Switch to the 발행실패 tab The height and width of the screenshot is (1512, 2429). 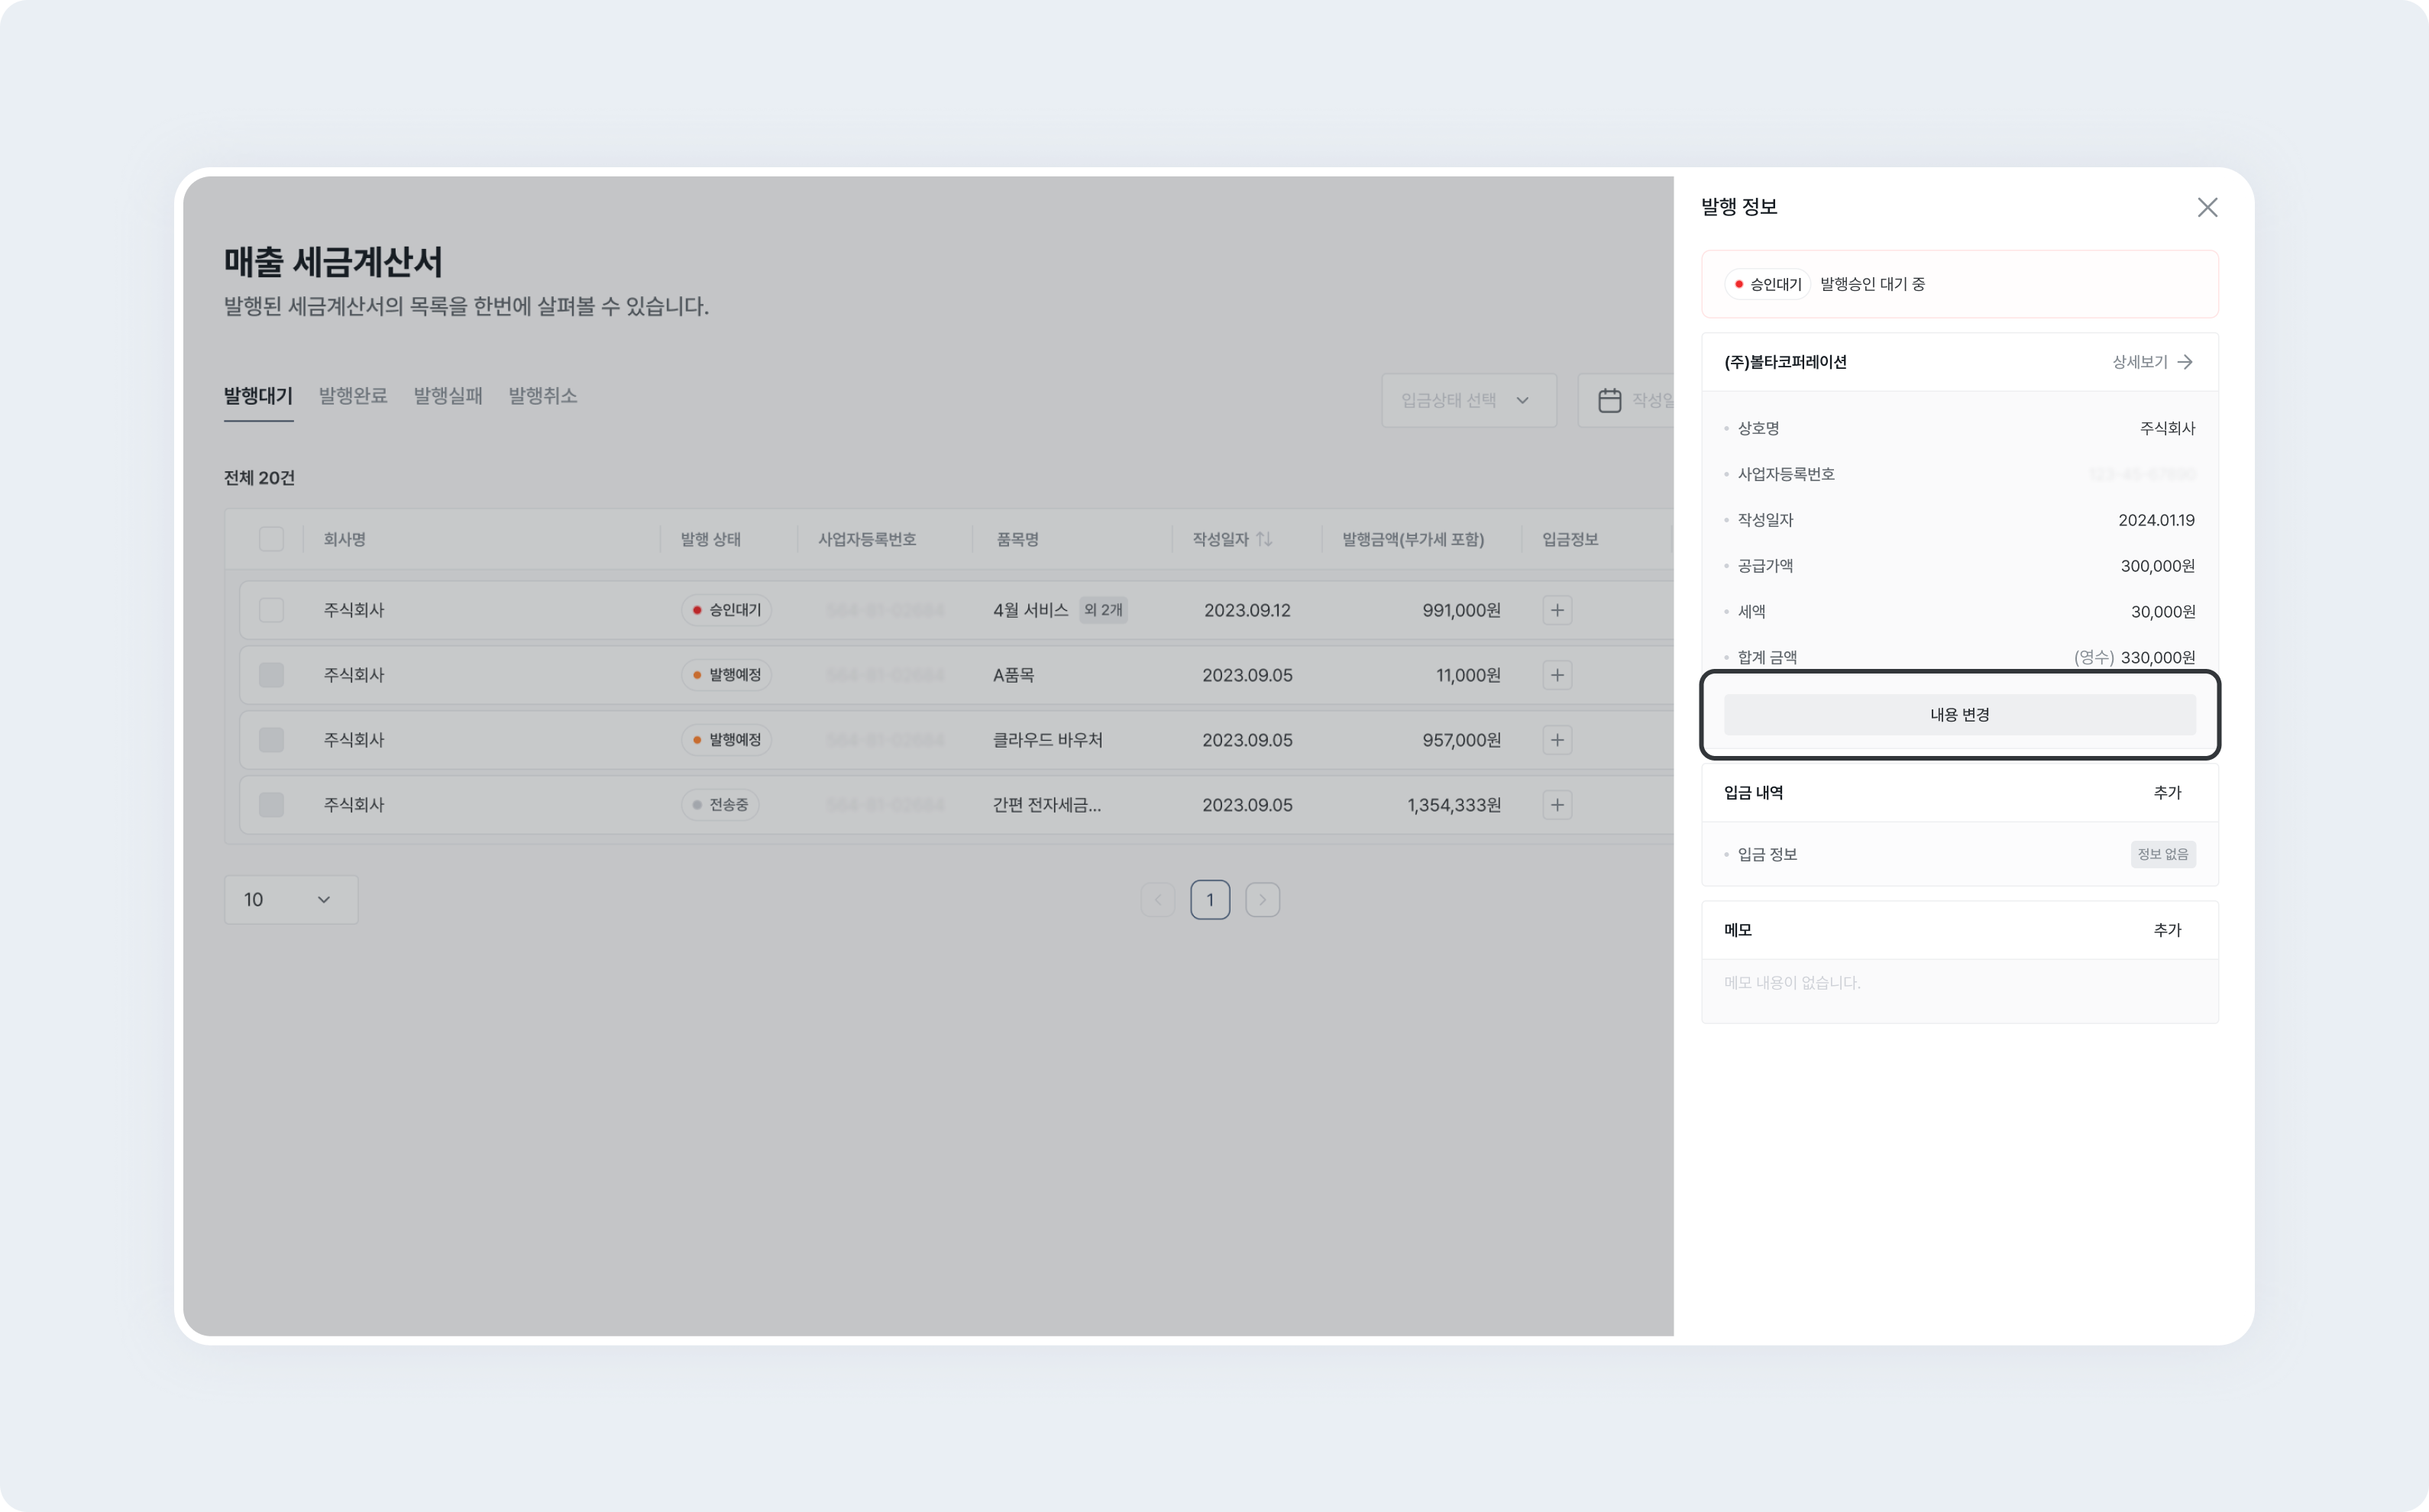point(447,396)
